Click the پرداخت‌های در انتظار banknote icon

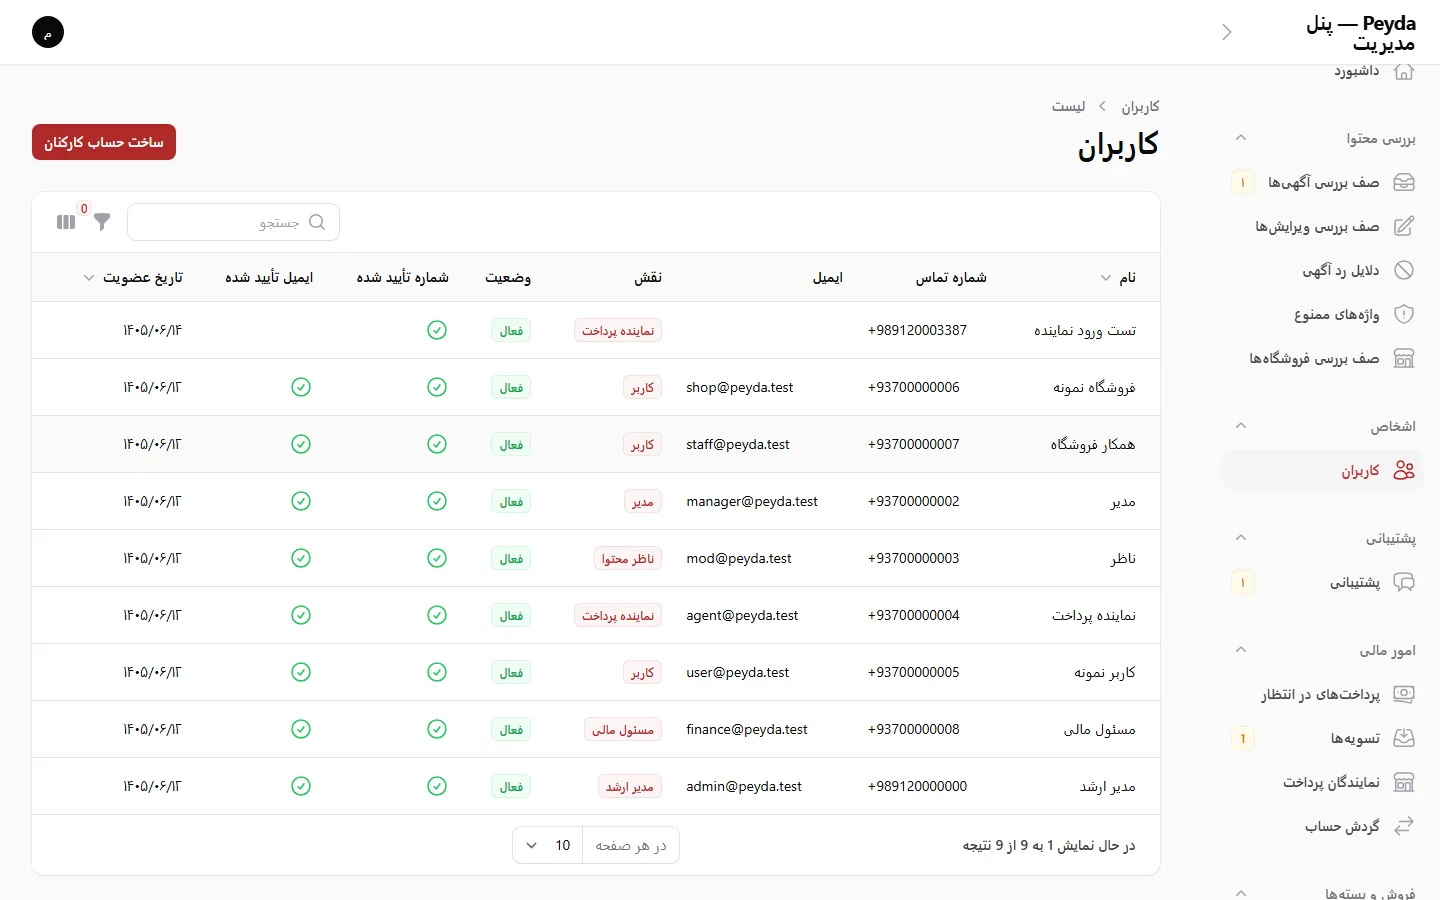point(1404,694)
